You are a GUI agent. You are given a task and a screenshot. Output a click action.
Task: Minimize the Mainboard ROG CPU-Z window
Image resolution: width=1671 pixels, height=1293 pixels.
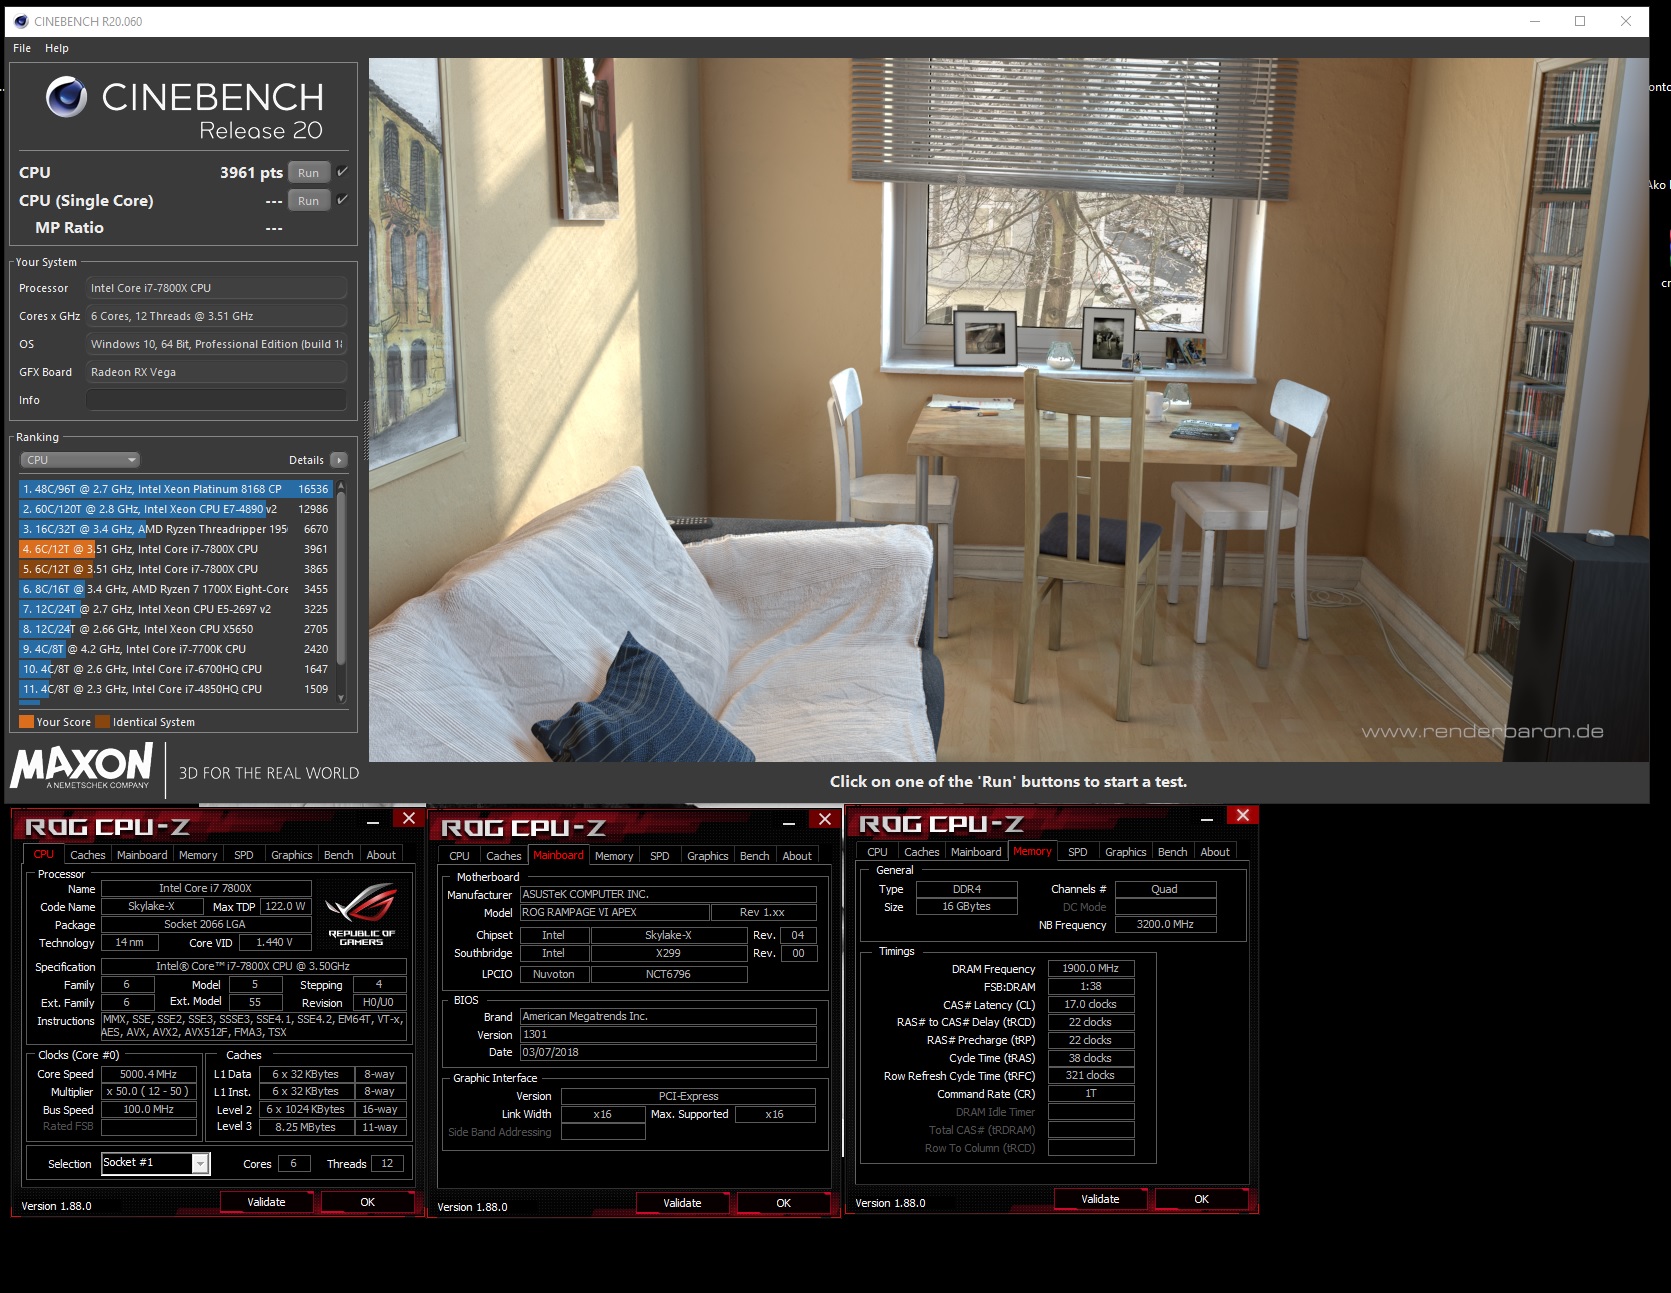tap(788, 823)
